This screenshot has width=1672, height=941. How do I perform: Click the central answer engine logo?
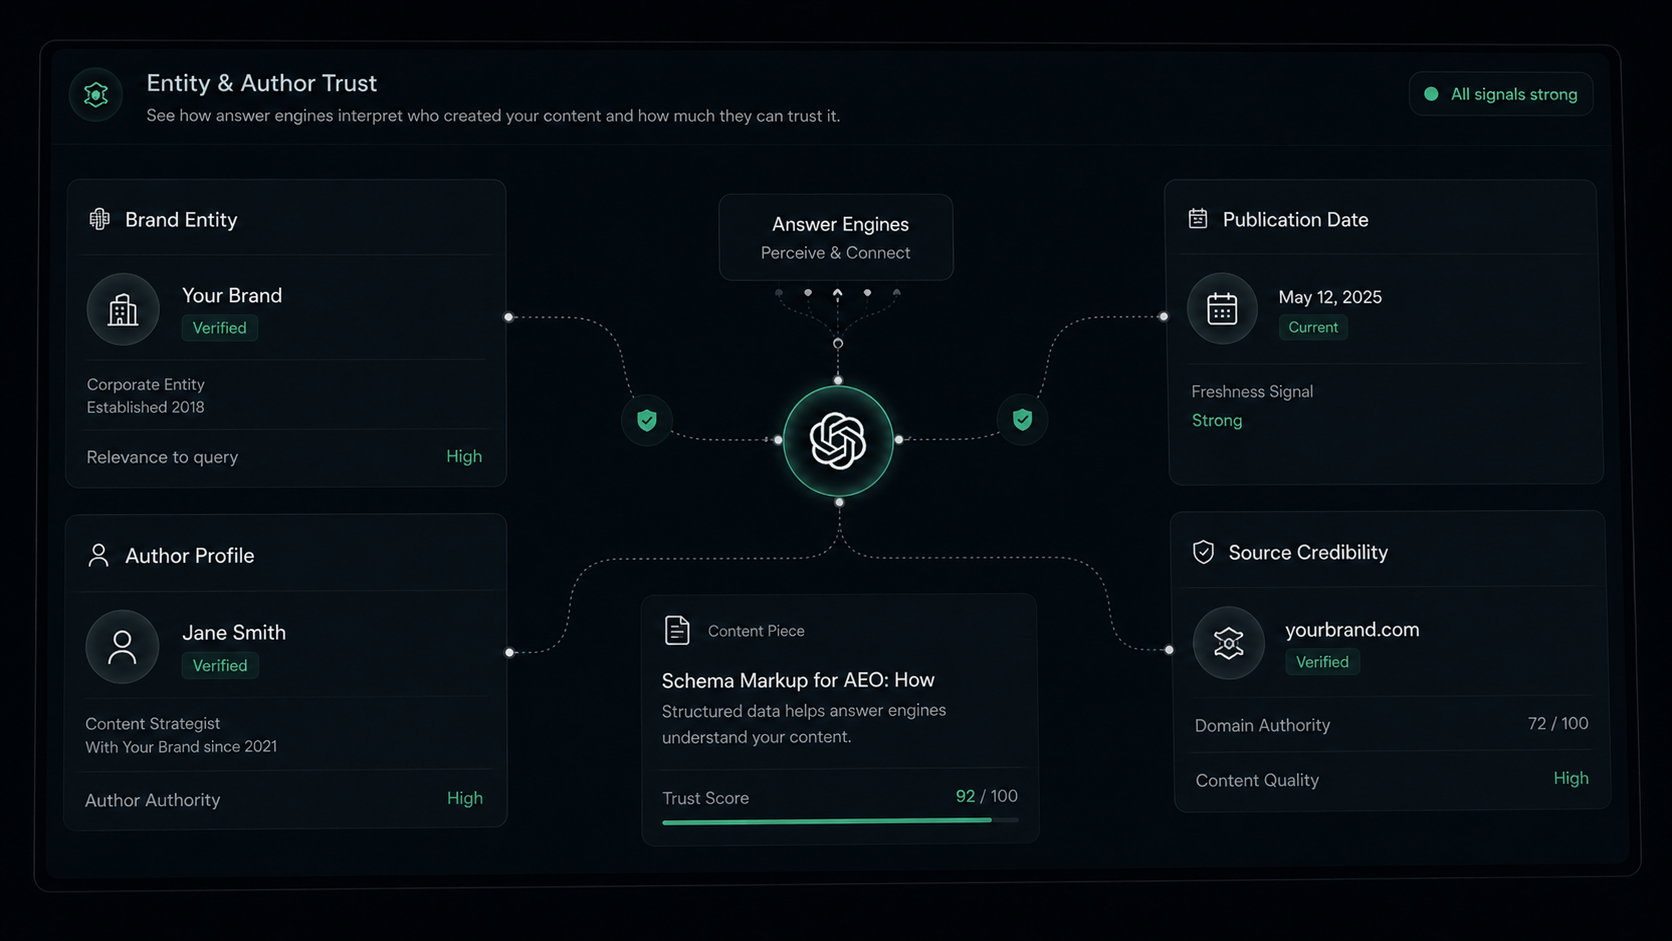pyautogui.click(x=838, y=441)
